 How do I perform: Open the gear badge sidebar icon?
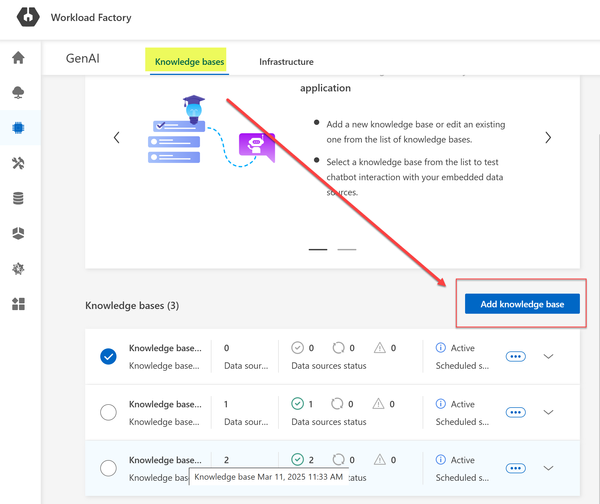(x=18, y=269)
